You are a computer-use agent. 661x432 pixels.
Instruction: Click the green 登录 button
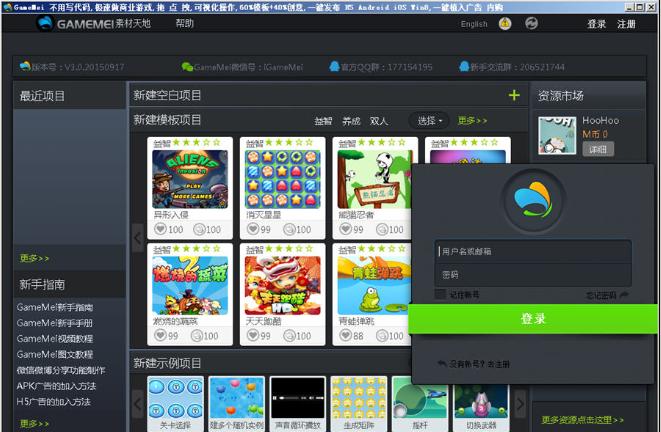[x=533, y=318]
